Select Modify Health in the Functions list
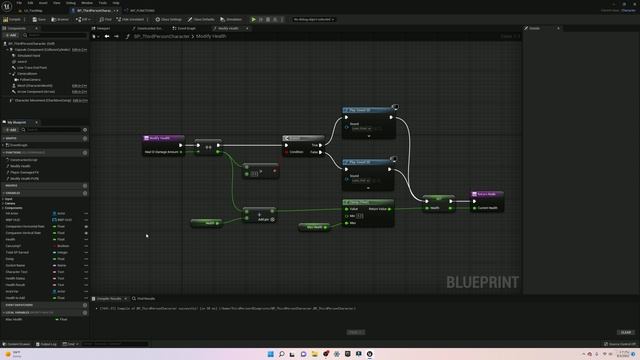 (20, 166)
